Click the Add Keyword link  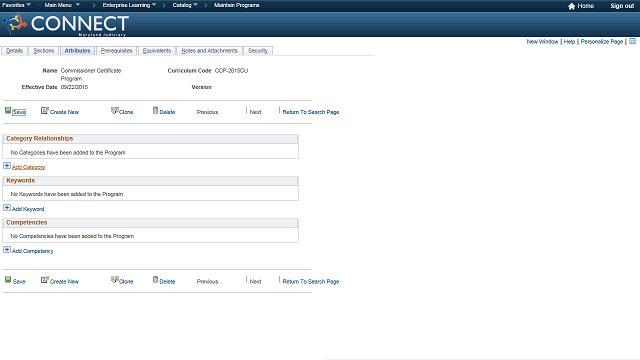[x=28, y=209]
